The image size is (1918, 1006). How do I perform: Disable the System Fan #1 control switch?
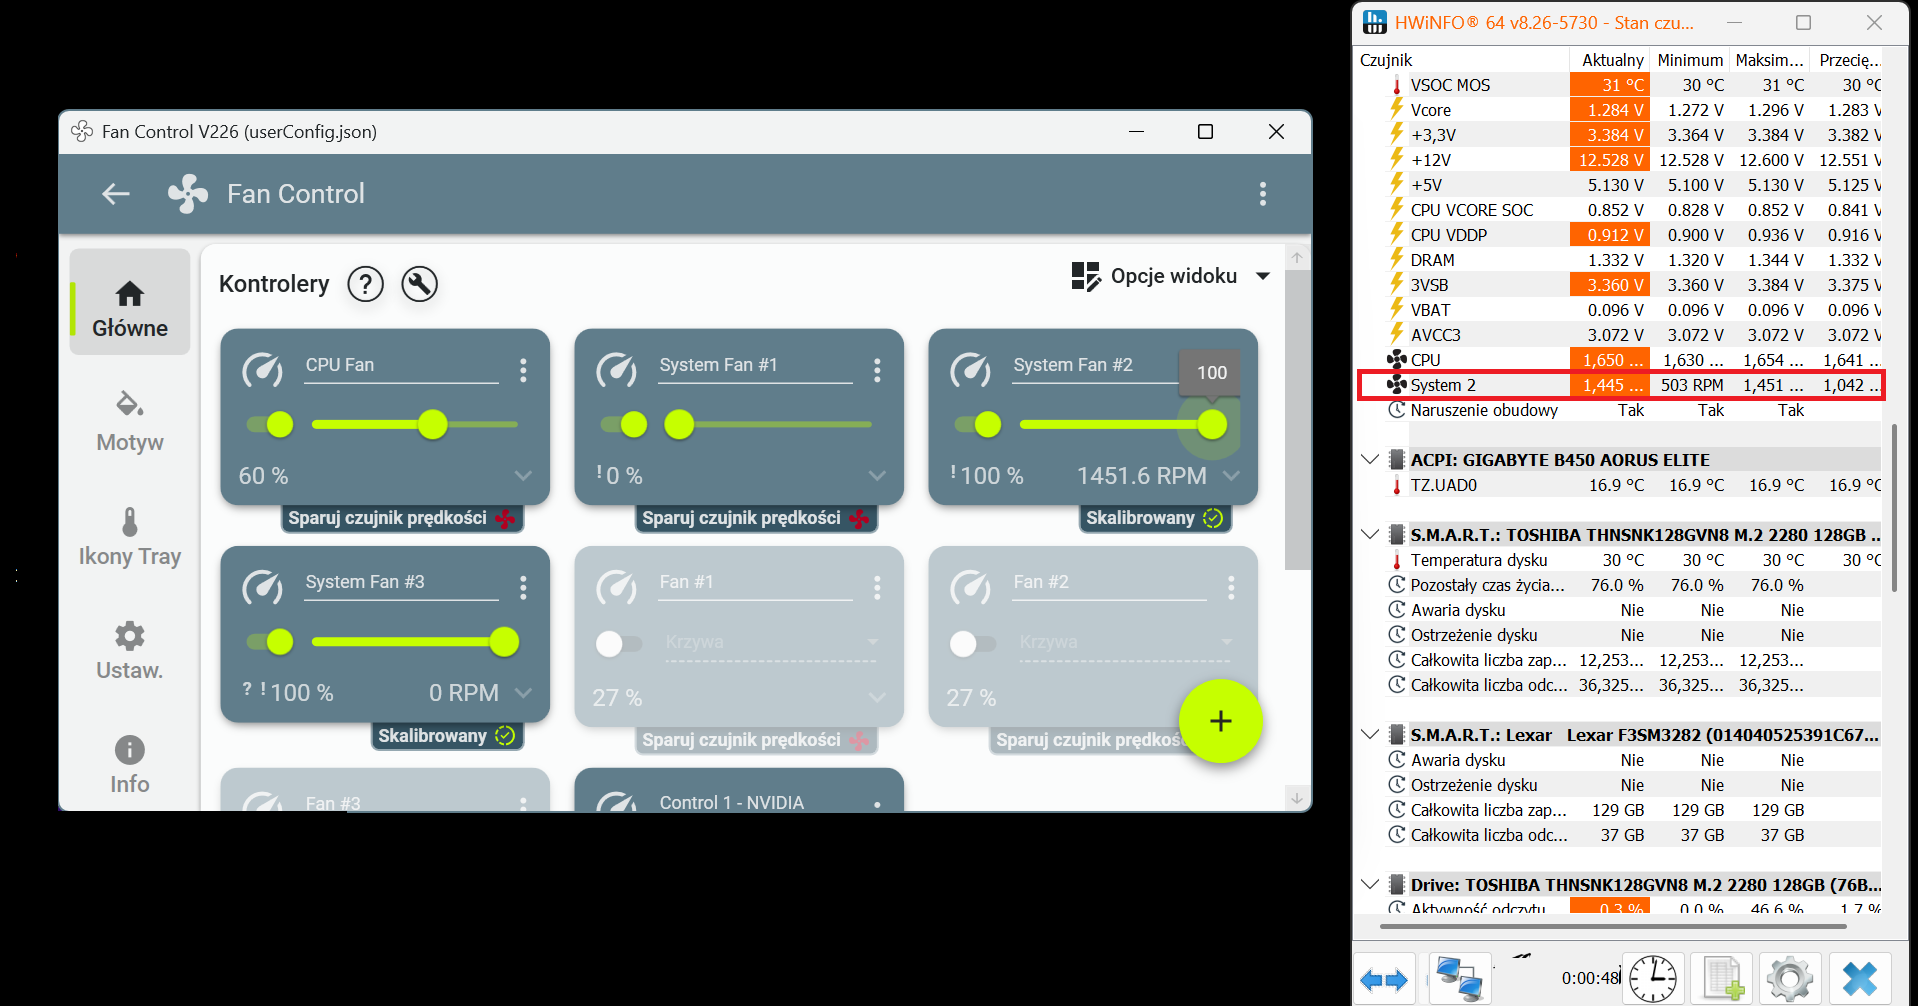click(x=625, y=425)
